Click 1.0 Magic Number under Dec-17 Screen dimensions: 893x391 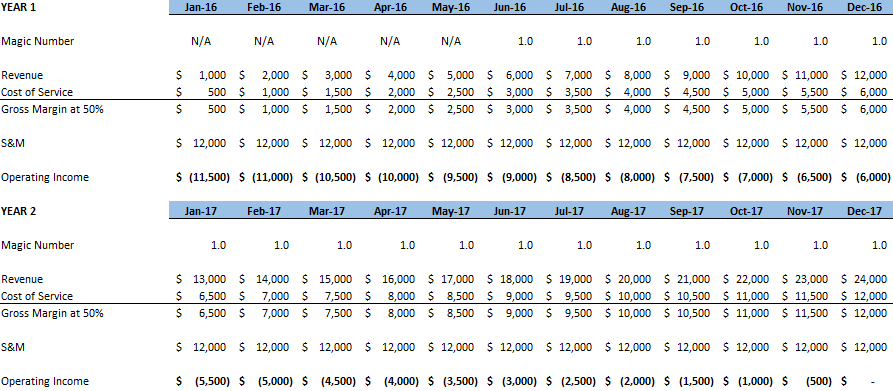(879, 245)
